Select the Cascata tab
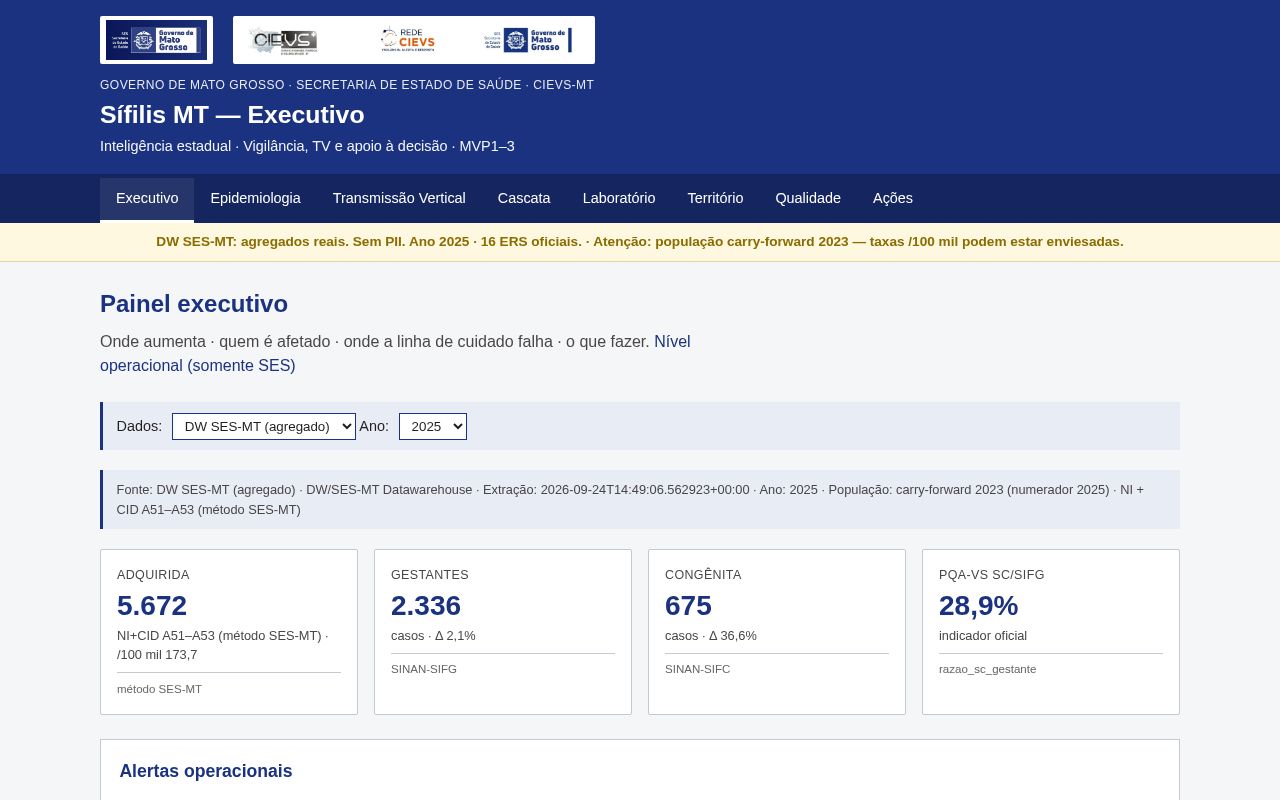Image resolution: width=1280 pixels, height=800 pixels. tap(524, 198)
